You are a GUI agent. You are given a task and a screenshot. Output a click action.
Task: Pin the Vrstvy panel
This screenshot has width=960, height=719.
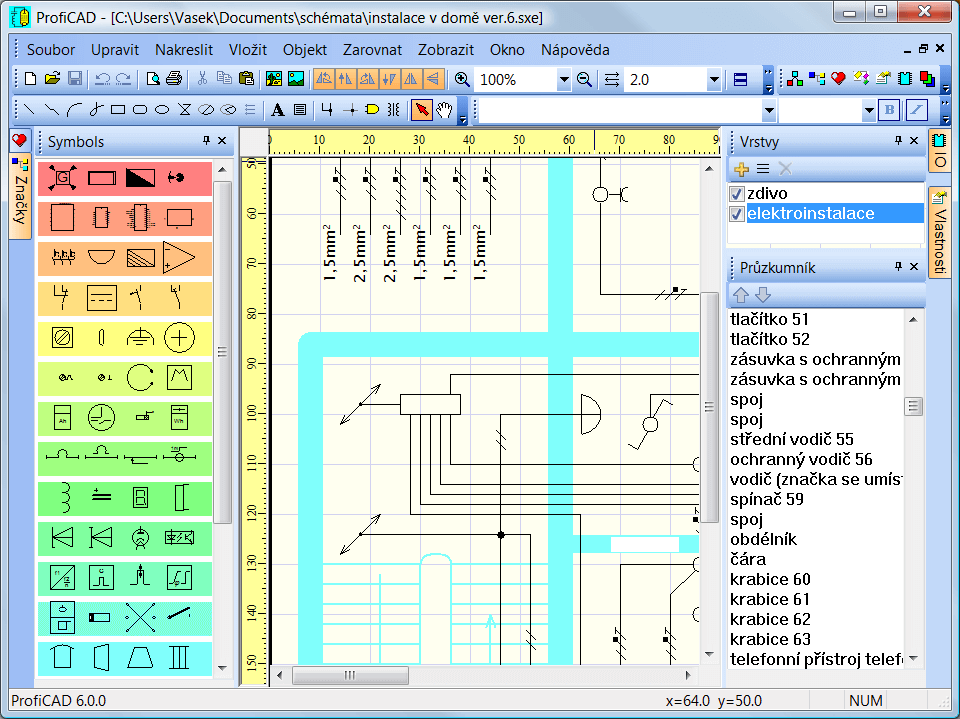point(898,141)
